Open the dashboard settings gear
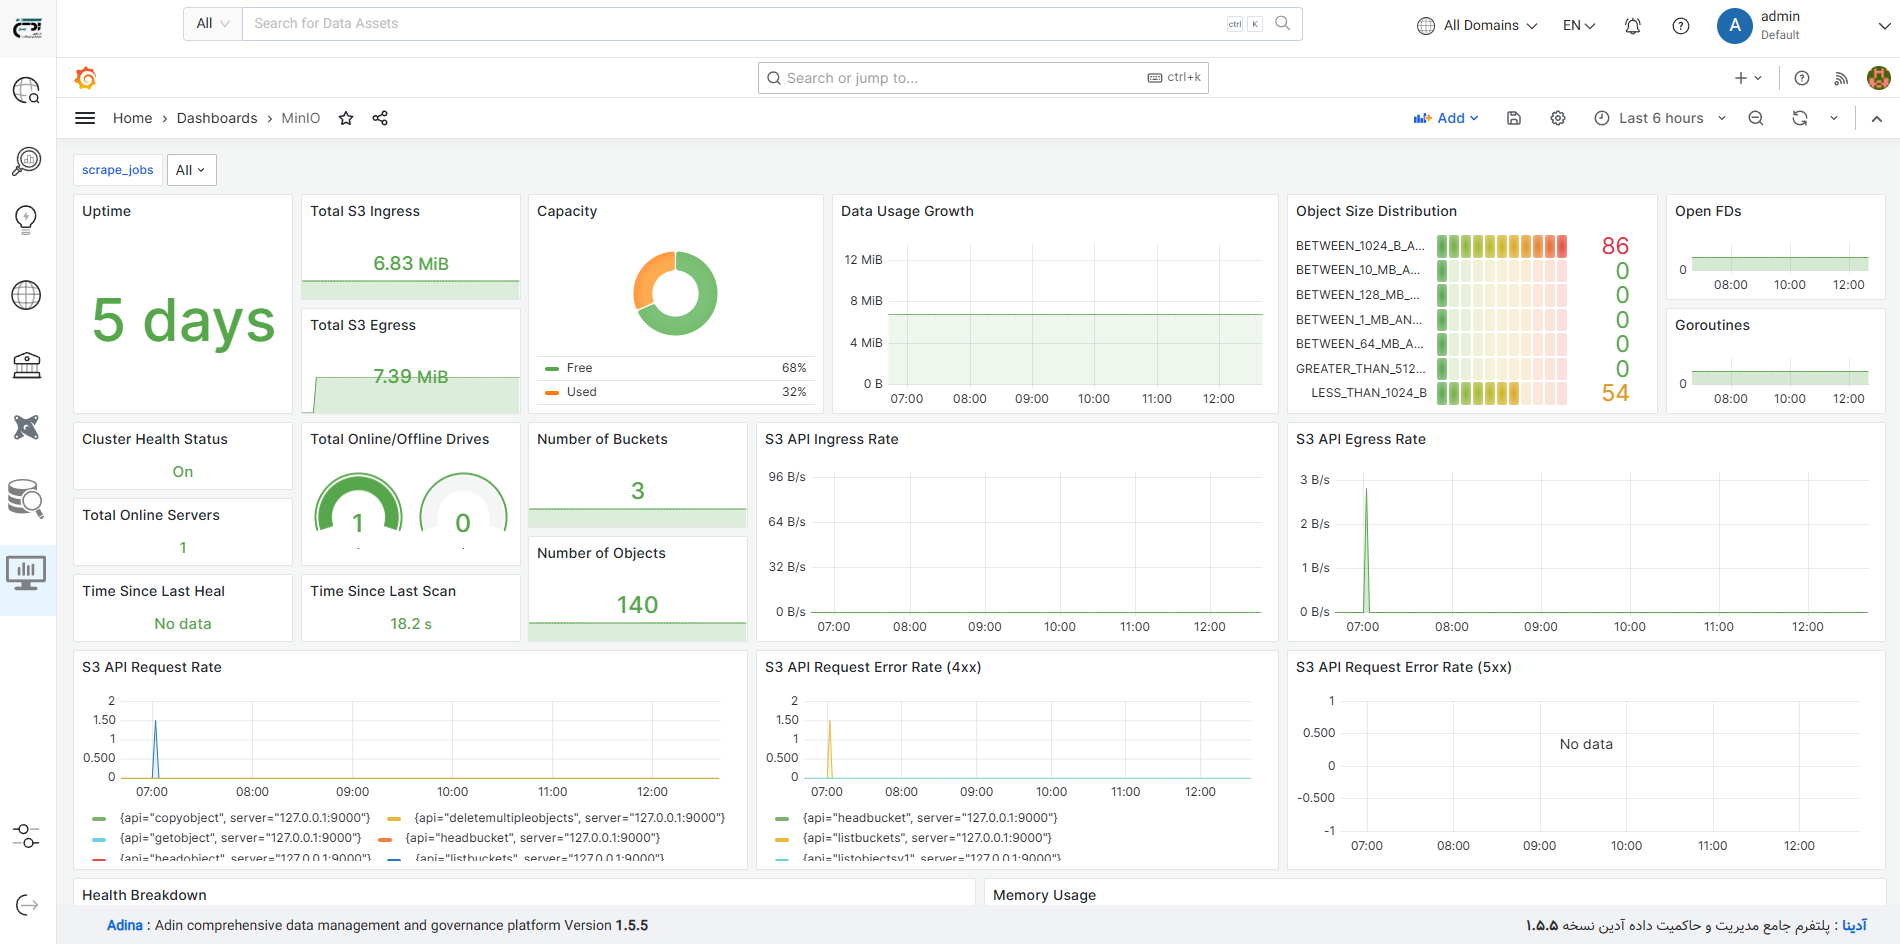Image resolution: width=1900 pixels, height=944 pixels. [x=1558, y=118]
